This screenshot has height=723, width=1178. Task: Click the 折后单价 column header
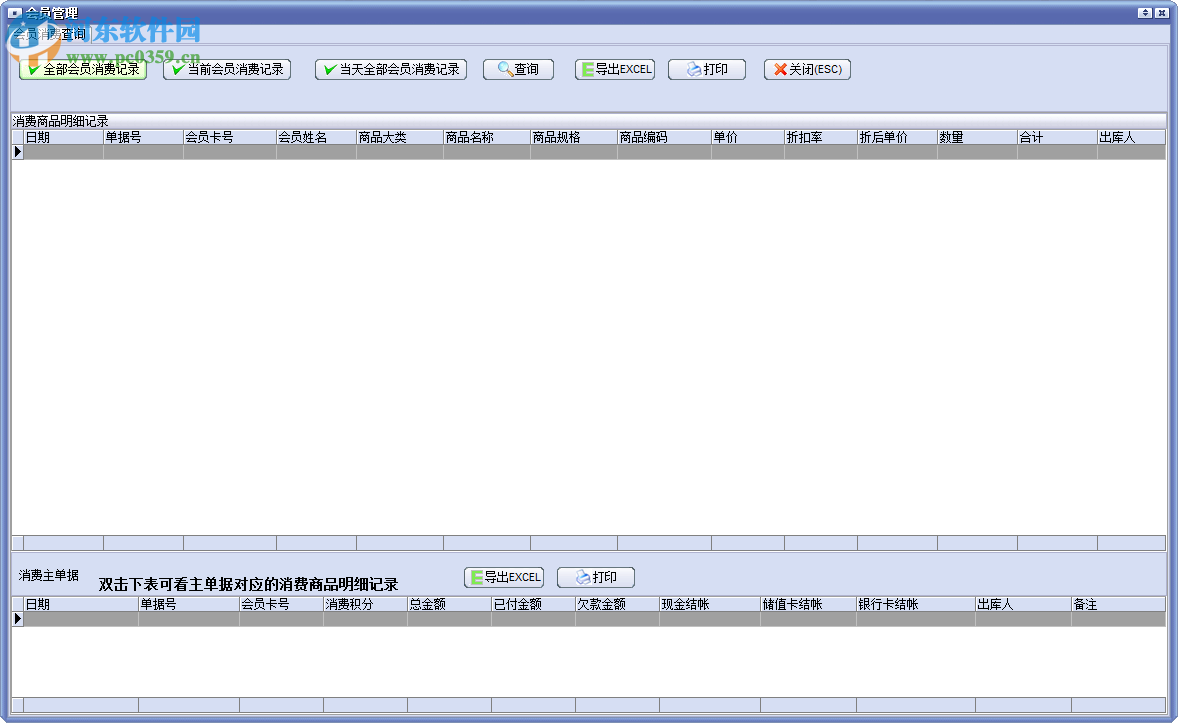(x=897, y=137)
